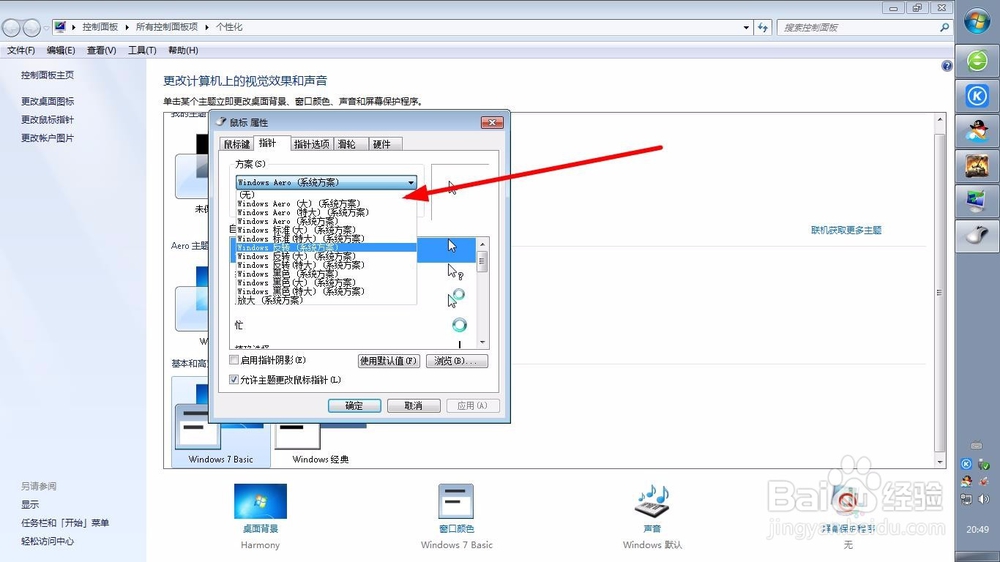Choose (无) in the scheme list
This screenshot has height=562, width=1000.
pyautogui.click(x=246, y=195)
